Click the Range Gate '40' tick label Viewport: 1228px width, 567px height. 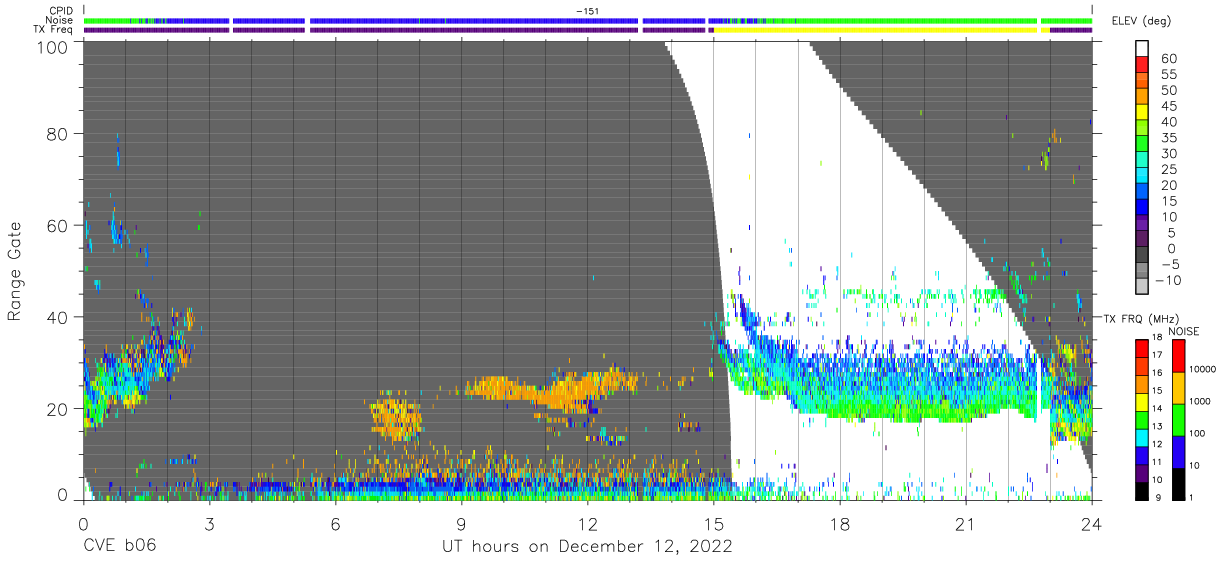[57, 316]
